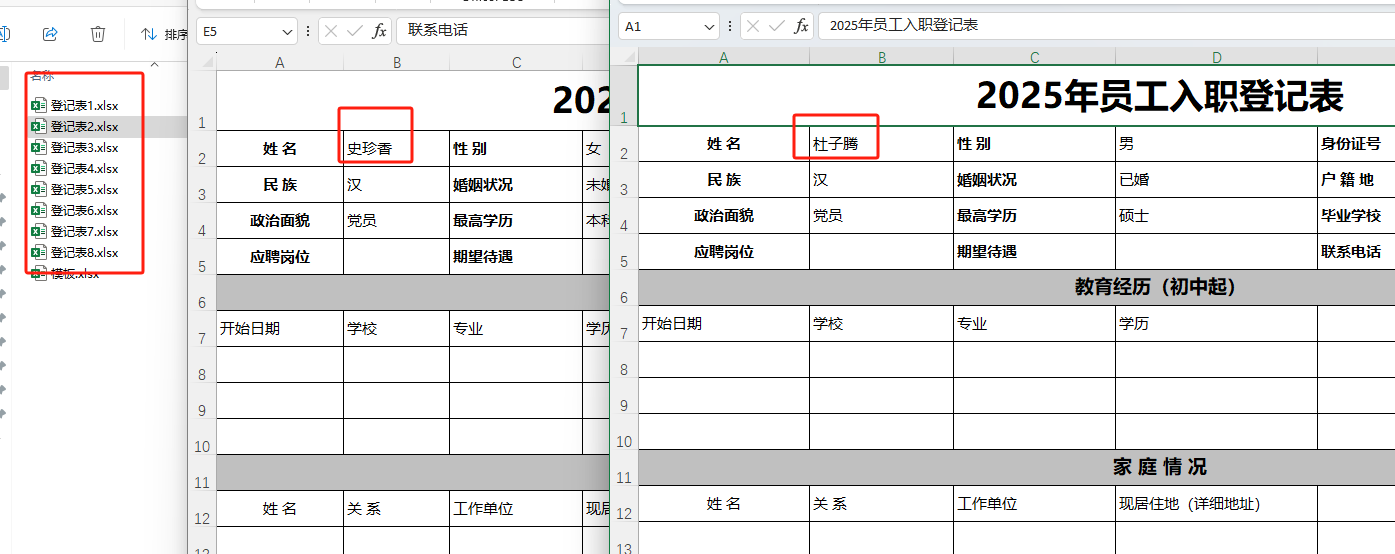Select file 模板.xlsx

click(x=74, y=273)
